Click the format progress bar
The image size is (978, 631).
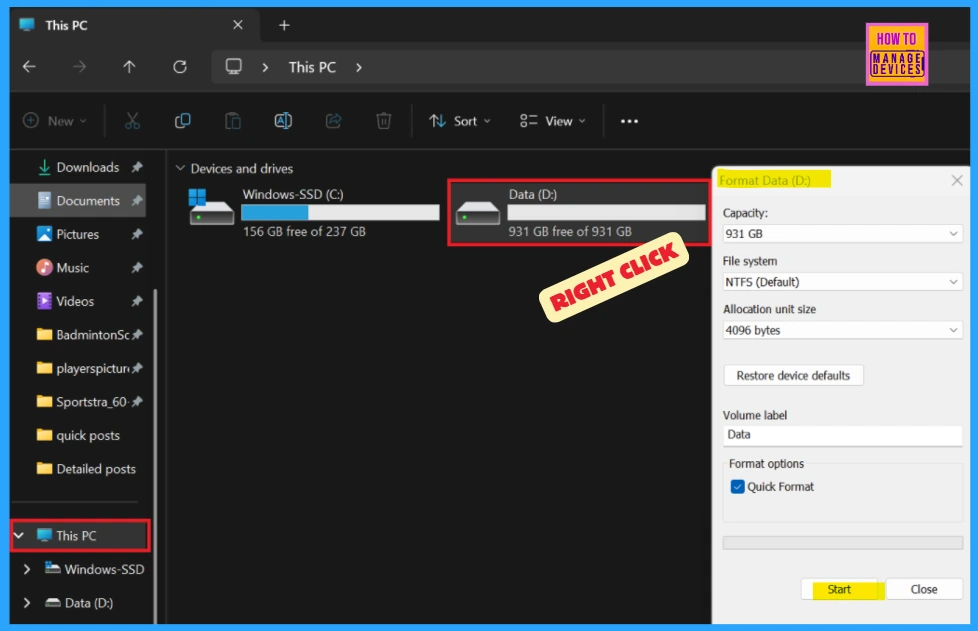click(x=843, y=542)
